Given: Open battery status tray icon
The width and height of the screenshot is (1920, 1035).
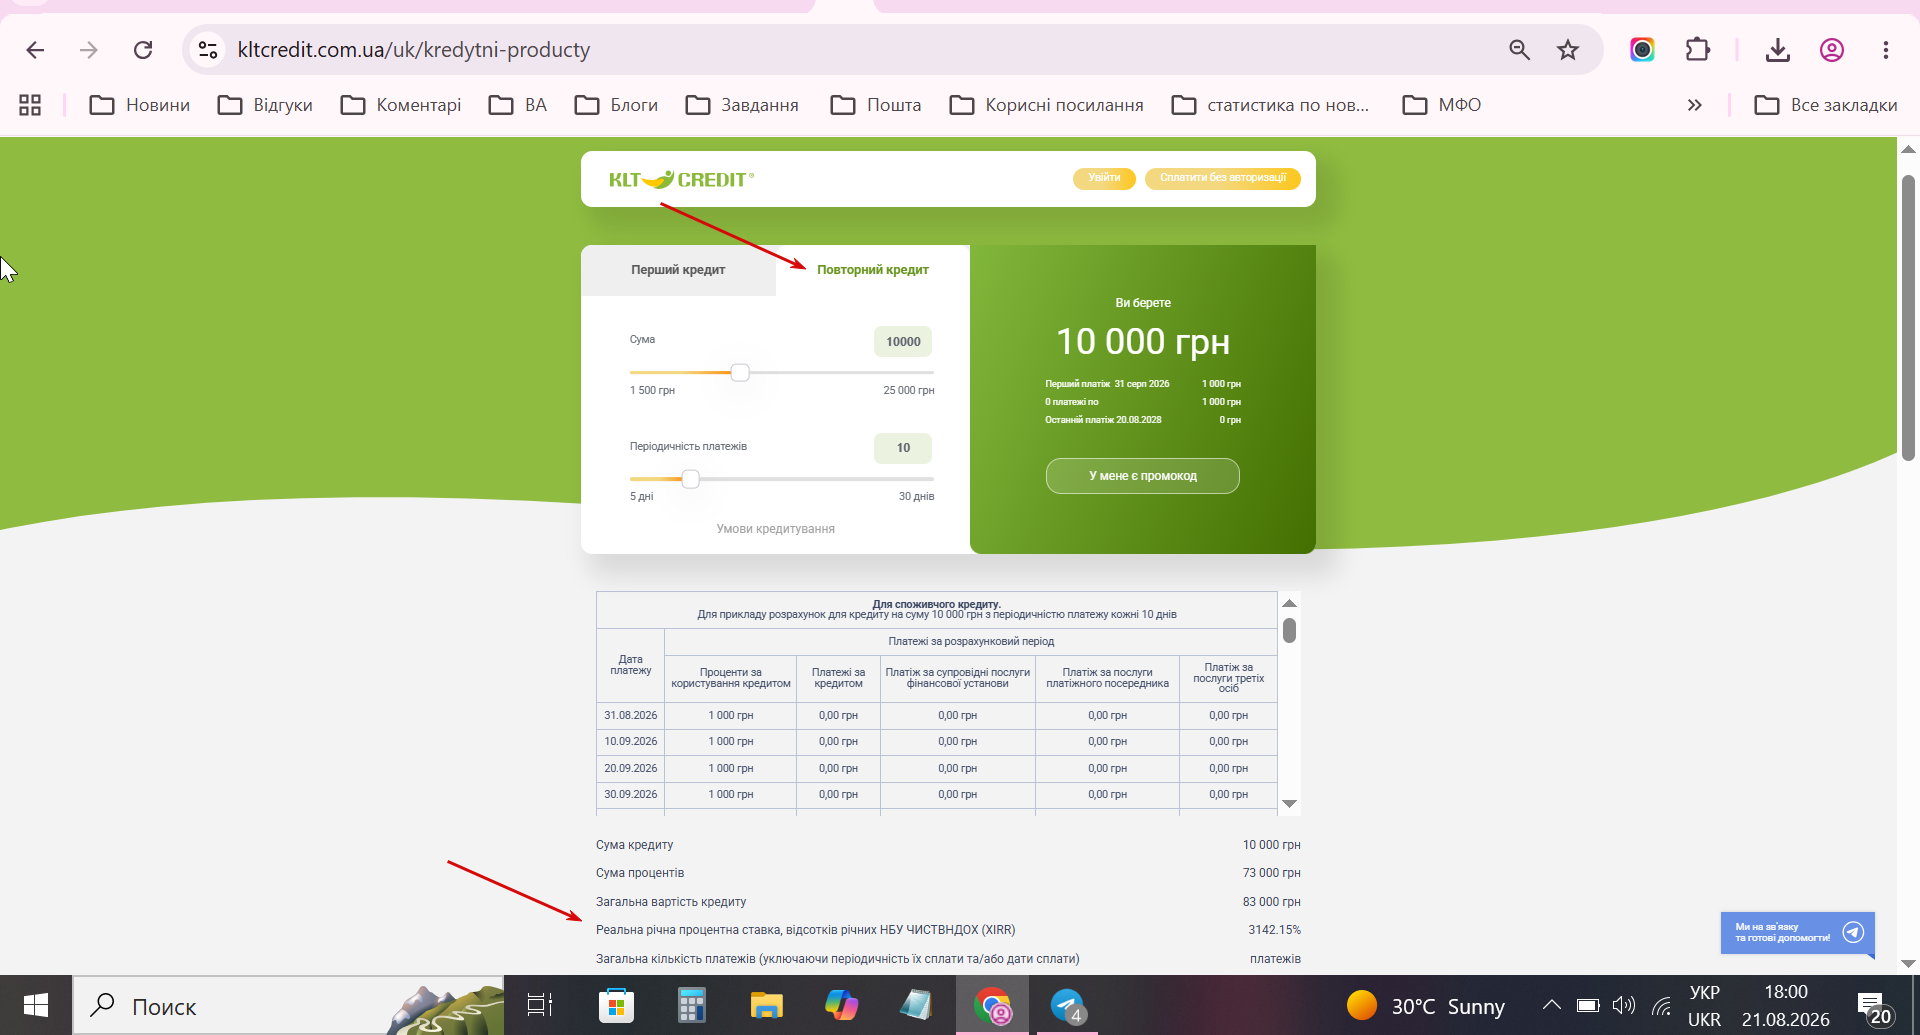Looking at the screenshot, I should tap(1587, 1005).
